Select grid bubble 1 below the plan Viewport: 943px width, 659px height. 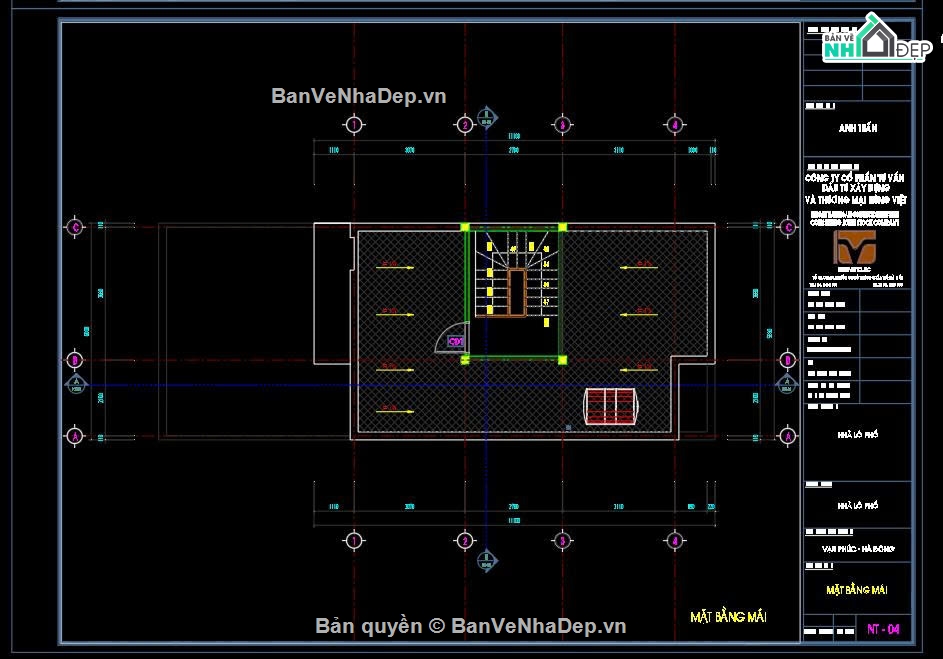(x=354, y=541)
